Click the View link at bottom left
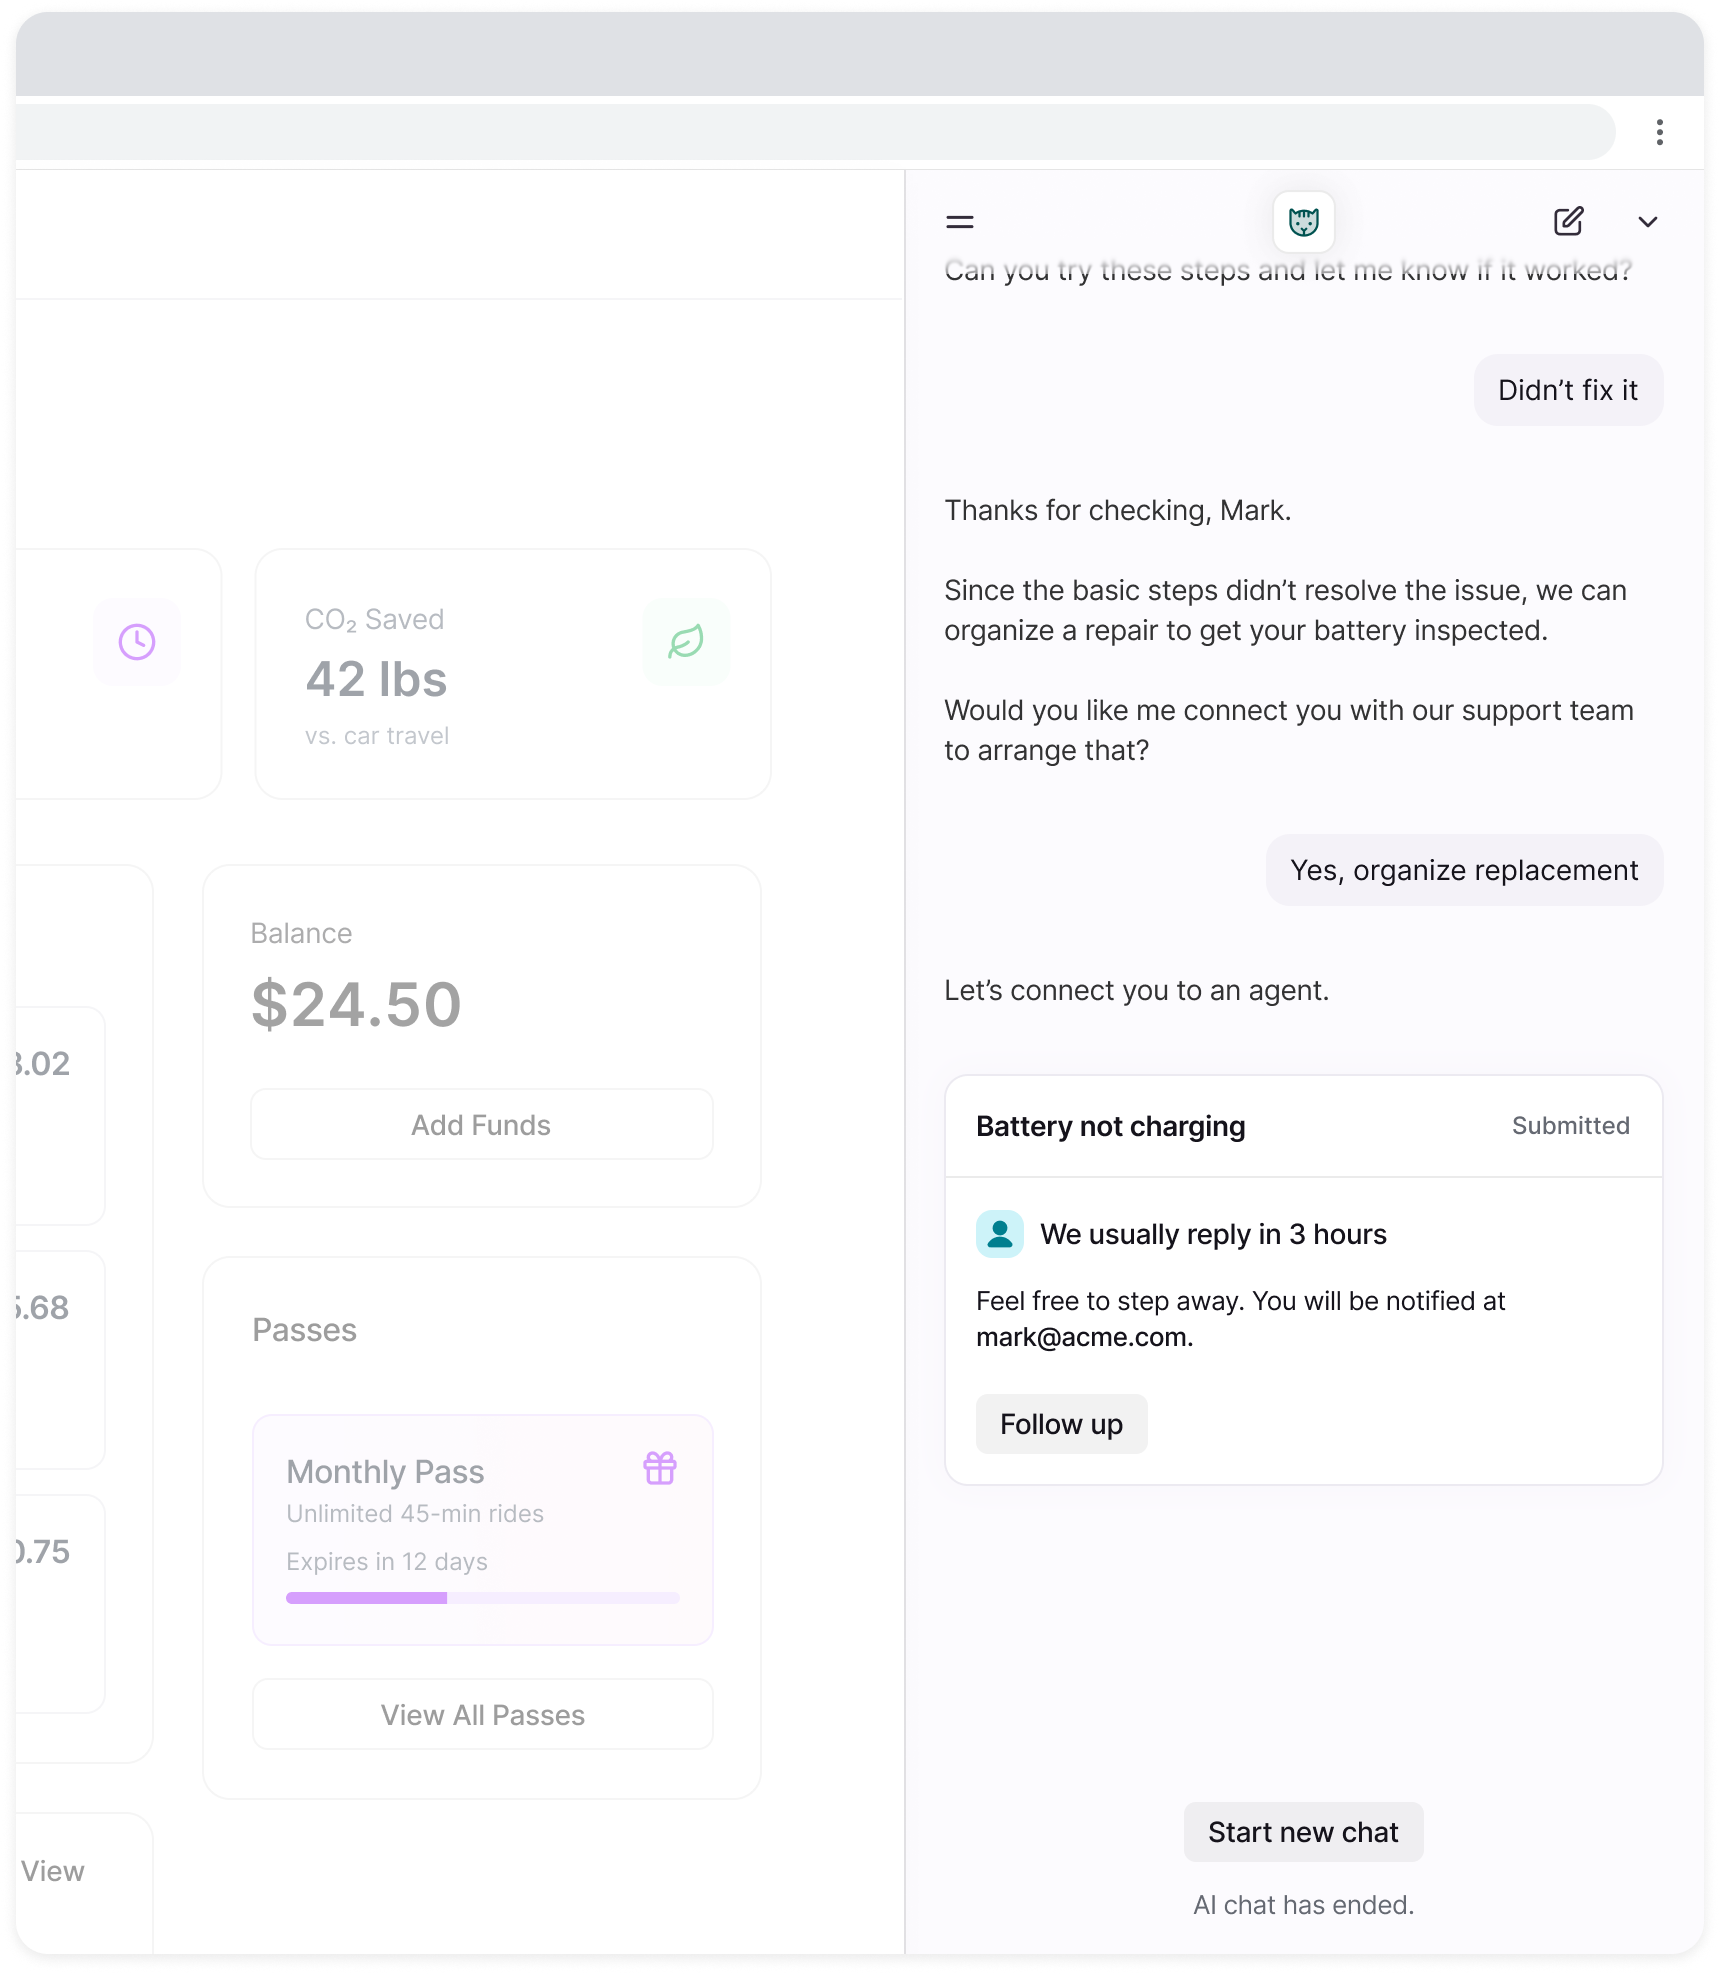 click(x=53, y=1871)
